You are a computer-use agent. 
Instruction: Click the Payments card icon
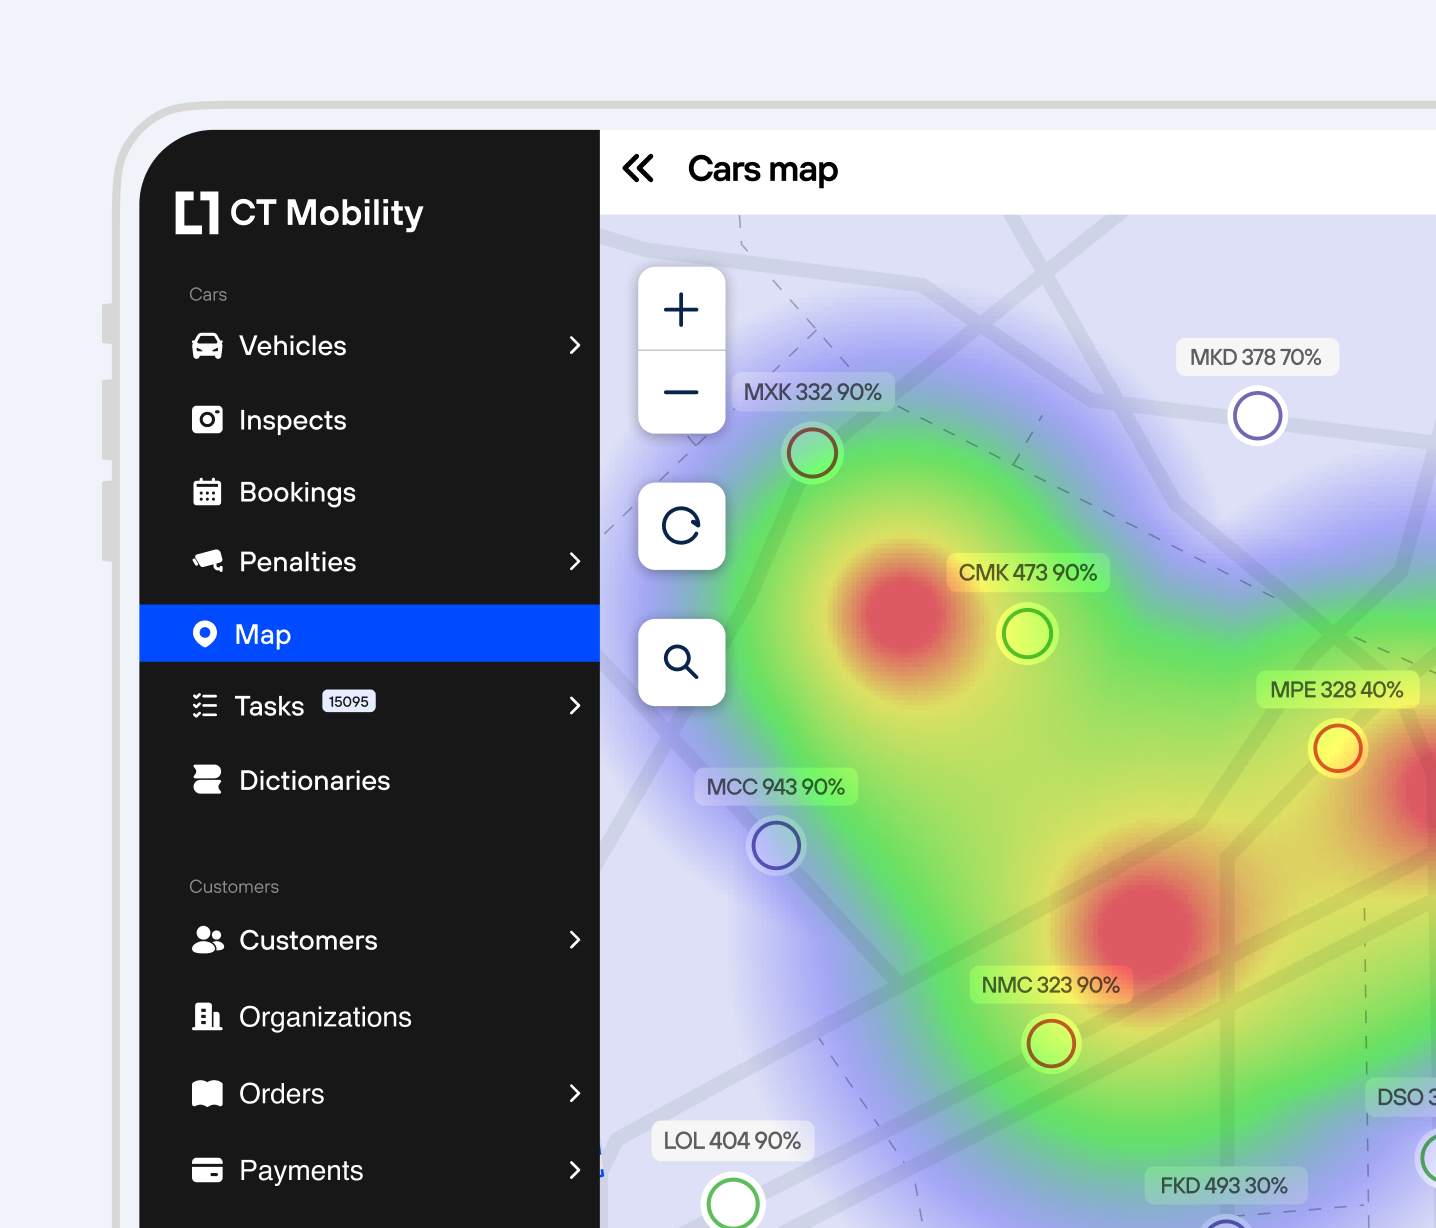(207, 1170)
